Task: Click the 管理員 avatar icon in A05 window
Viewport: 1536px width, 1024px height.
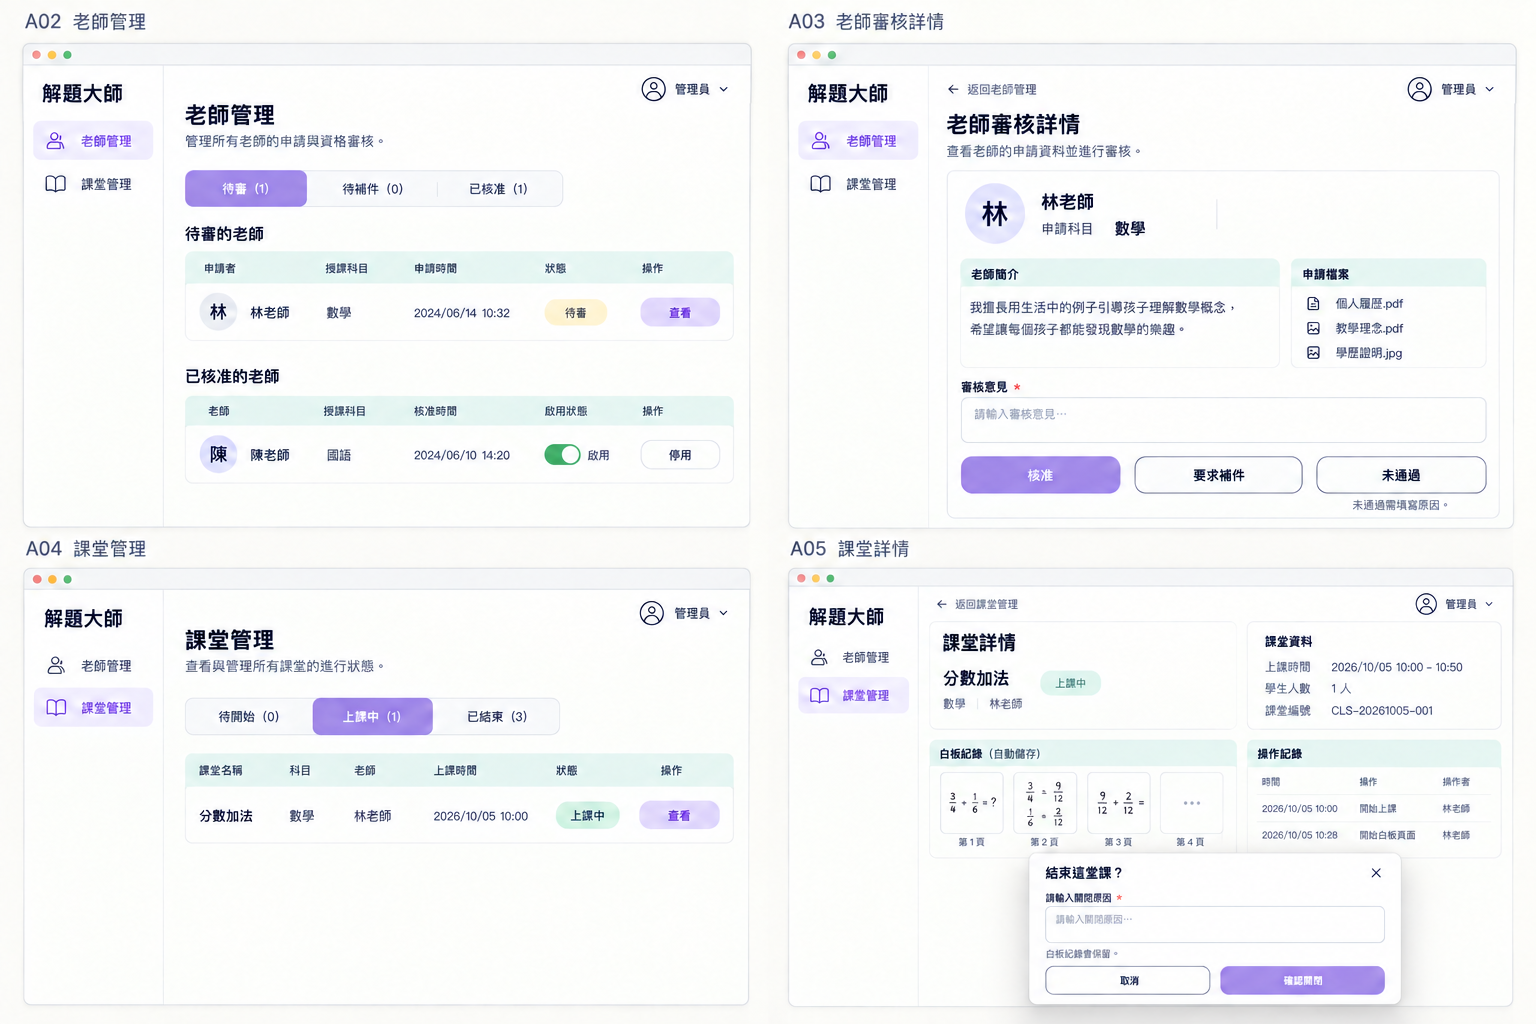Action: click(1427, 604)
